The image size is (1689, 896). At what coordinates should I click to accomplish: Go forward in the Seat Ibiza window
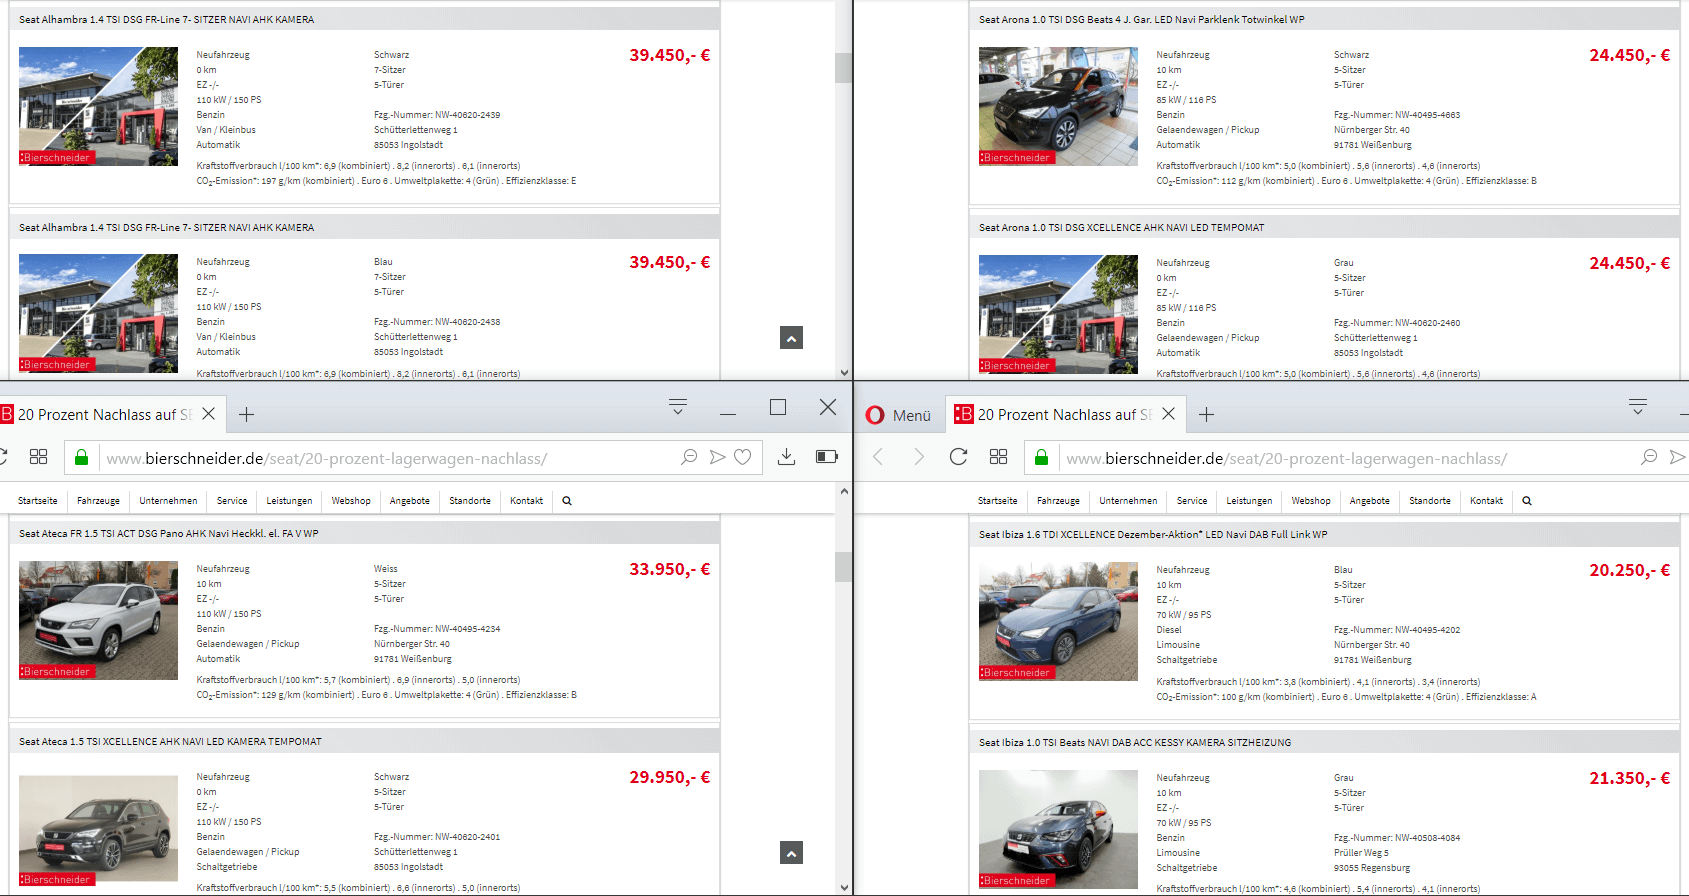(x=919, y=457)
